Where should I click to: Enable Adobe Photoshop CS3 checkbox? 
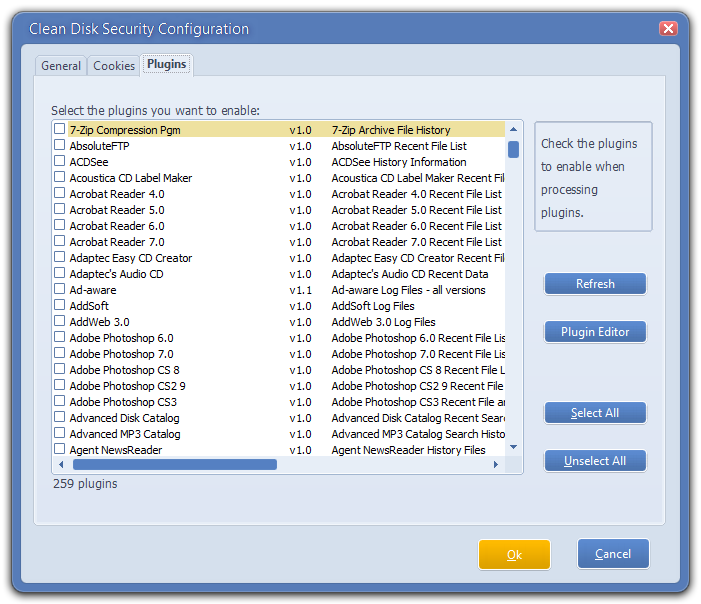coord(59,401)
